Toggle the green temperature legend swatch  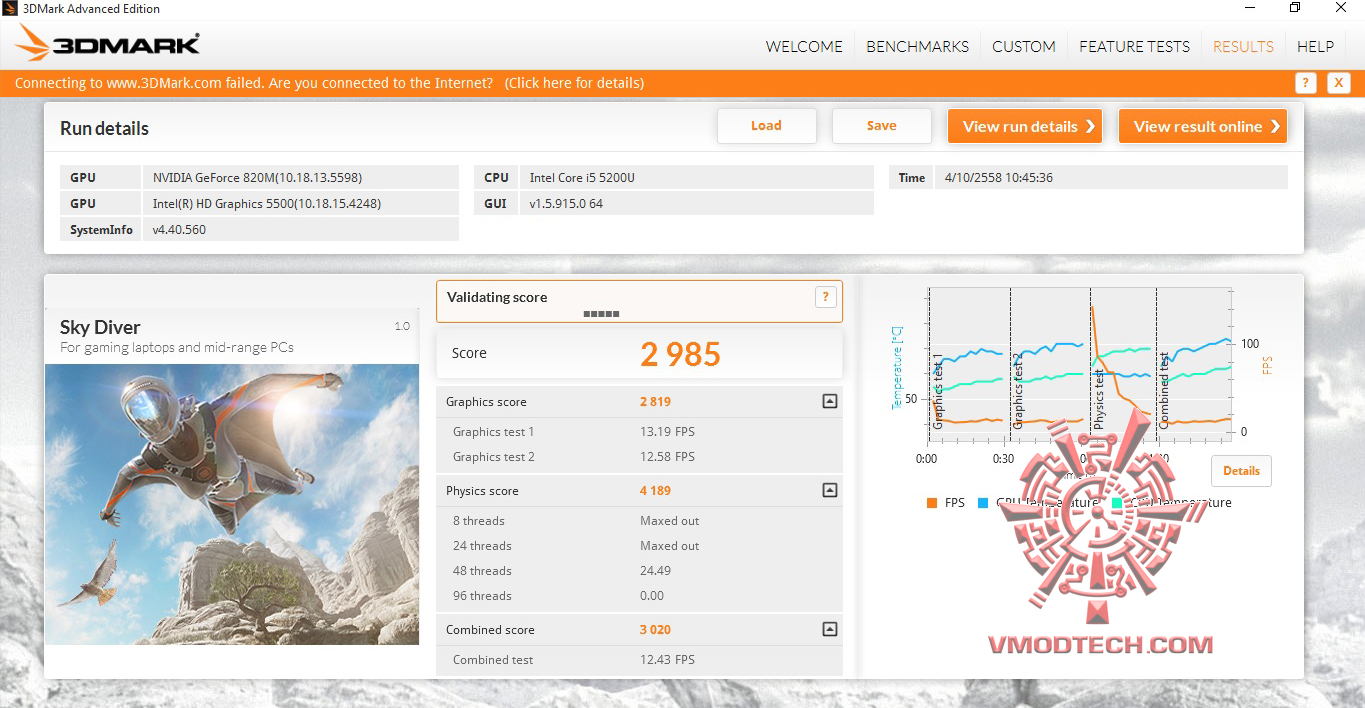point(1117,503)
